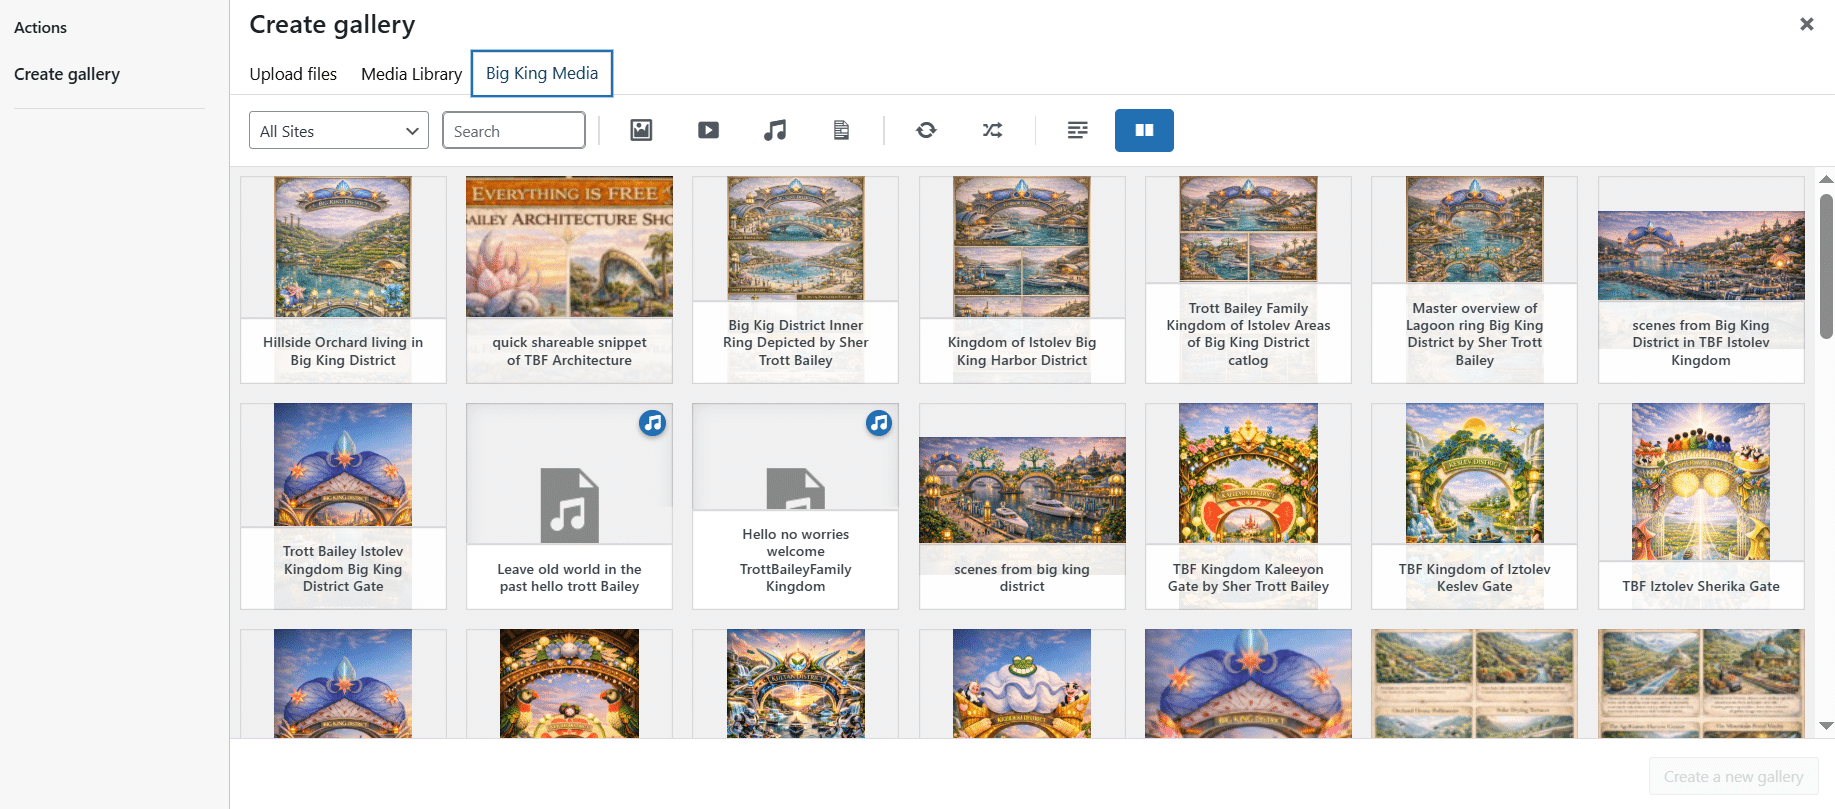1835x809 pixels.
Task: Click Actions heading in sidebar
Action: click(x=40, y=28)
